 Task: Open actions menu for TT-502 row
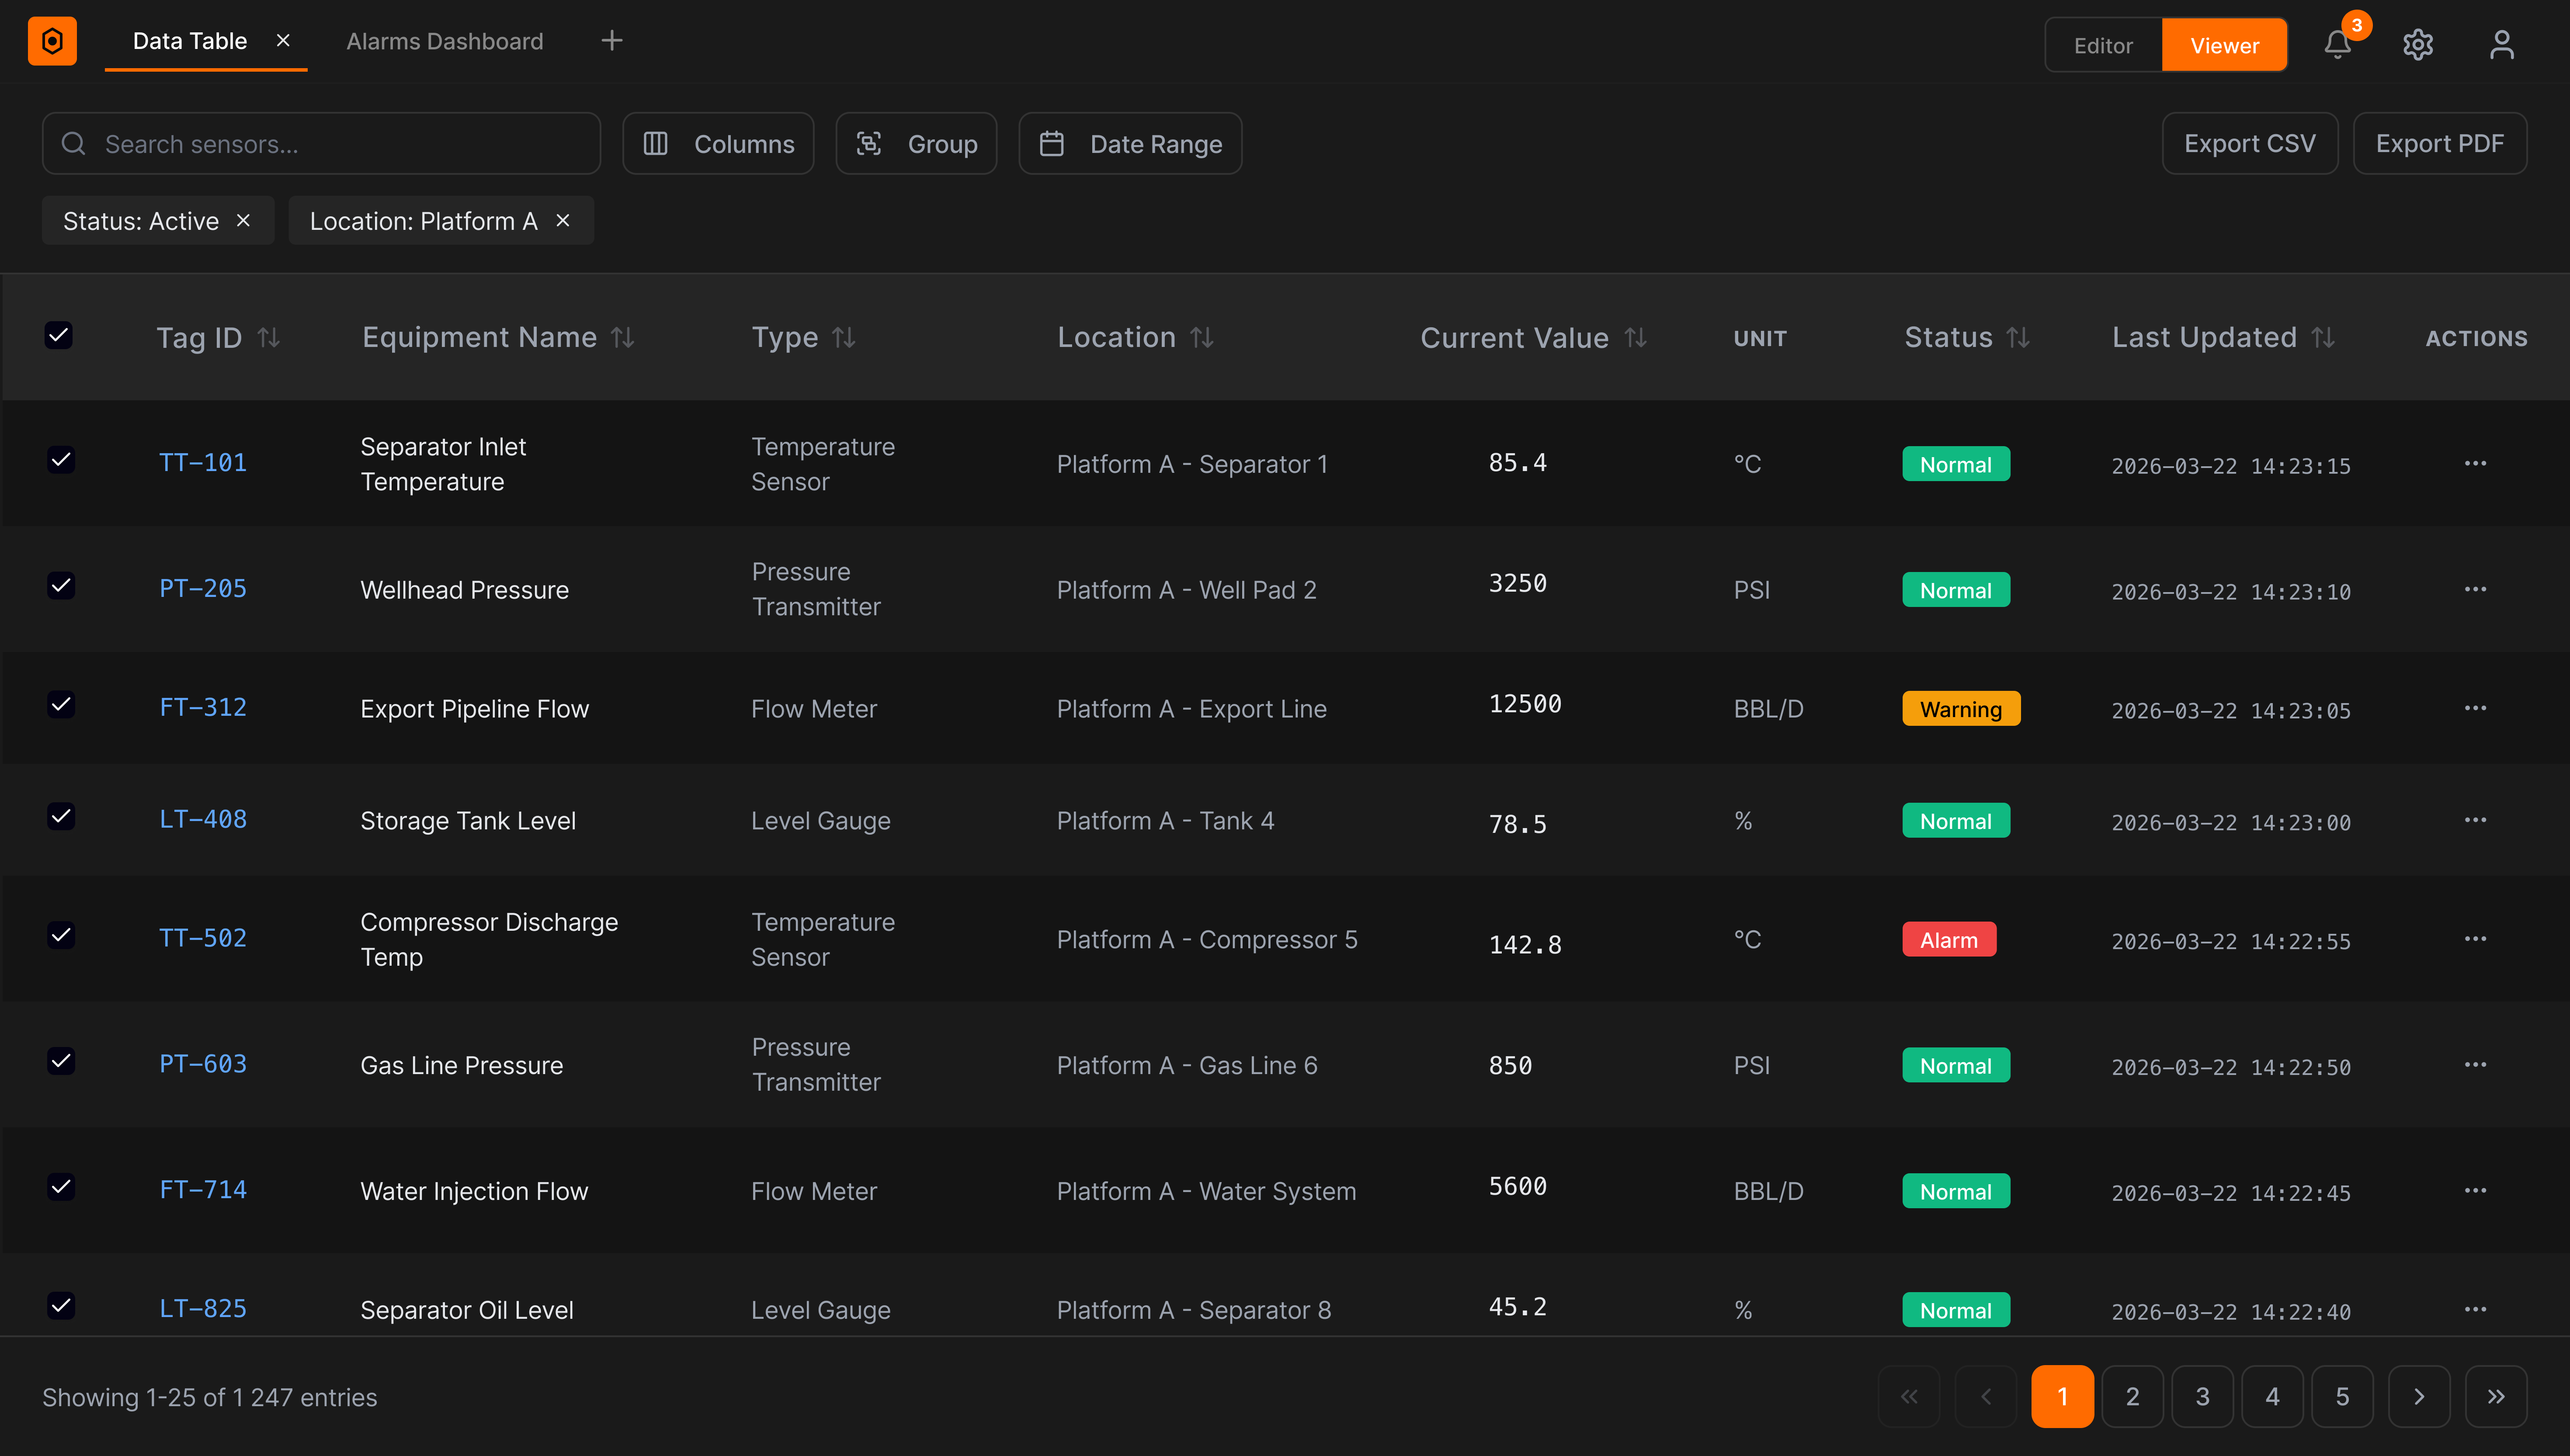(2475, 939)
